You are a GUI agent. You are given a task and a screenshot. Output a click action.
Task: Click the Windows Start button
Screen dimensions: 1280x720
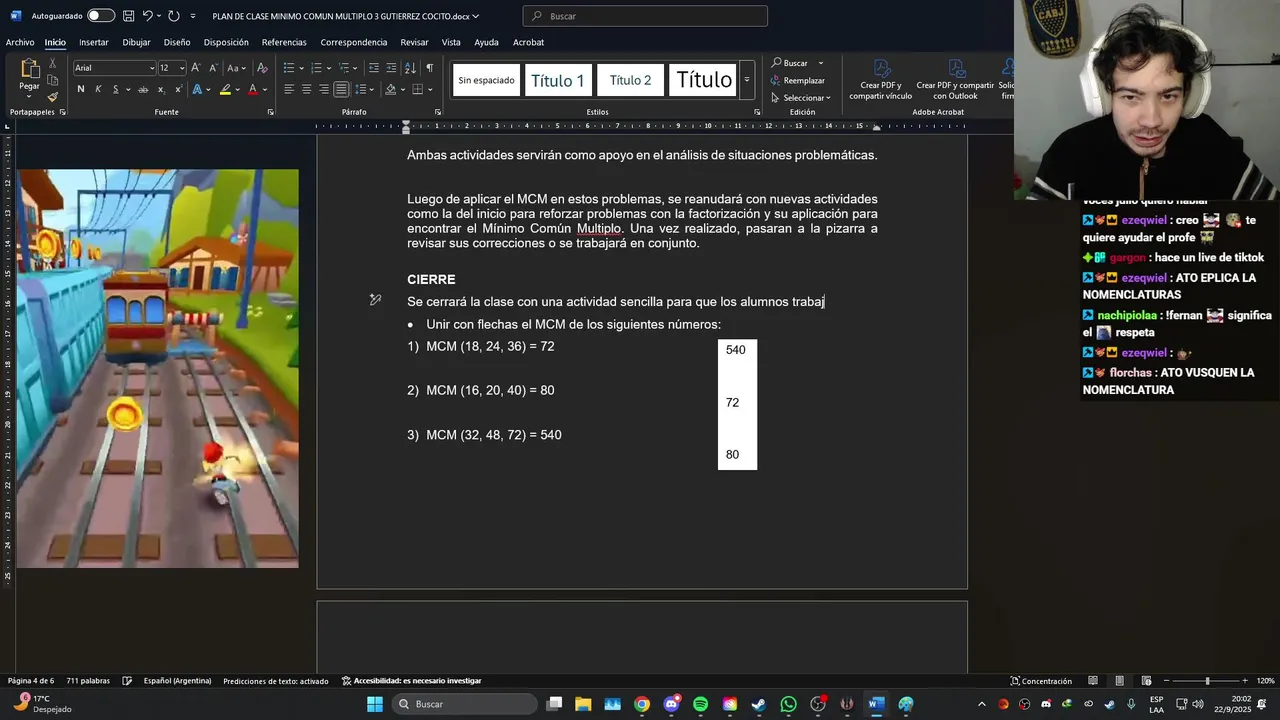coord(375,704)
